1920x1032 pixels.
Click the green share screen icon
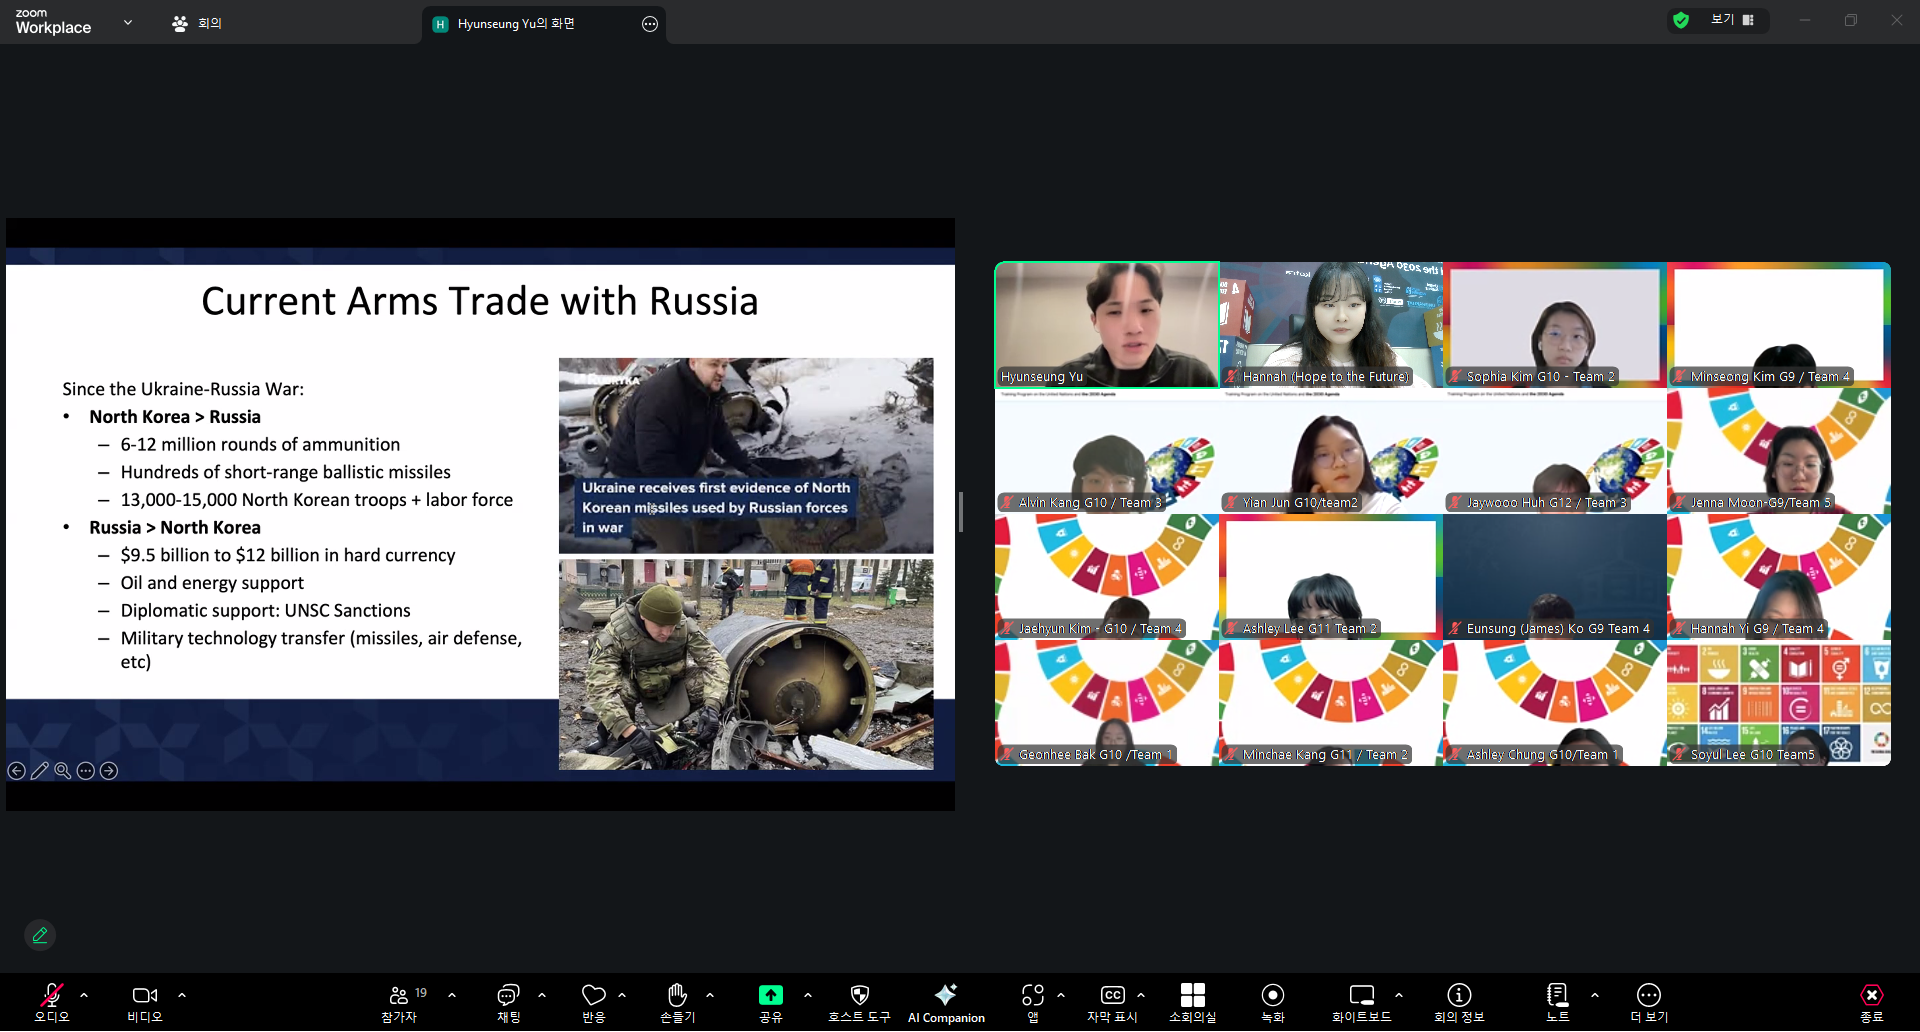pyautogui.click(x=770, y=995)
